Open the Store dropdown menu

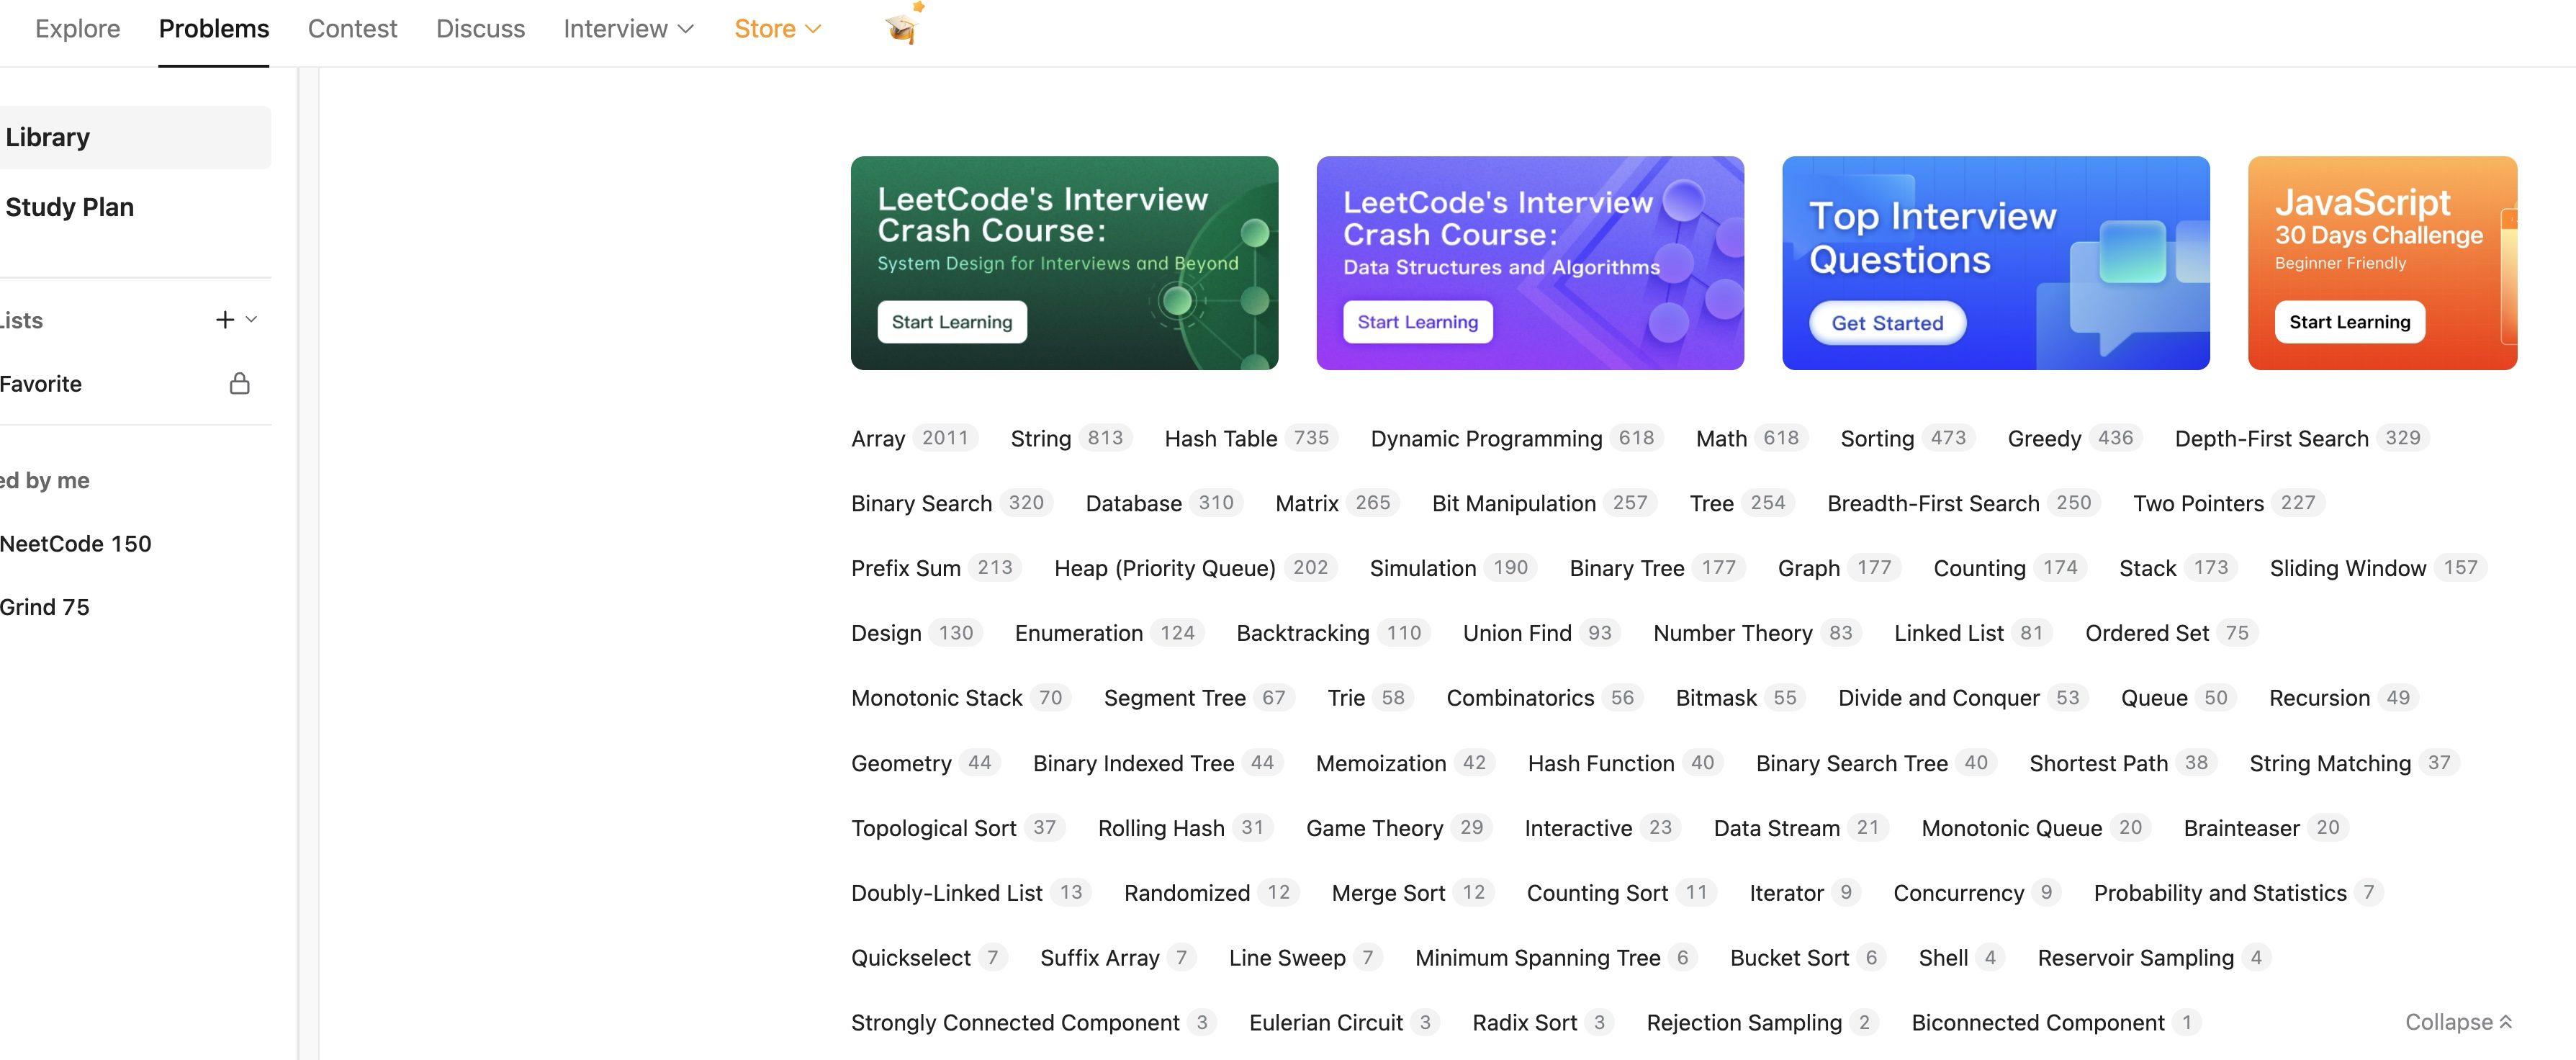pos(778,29)
